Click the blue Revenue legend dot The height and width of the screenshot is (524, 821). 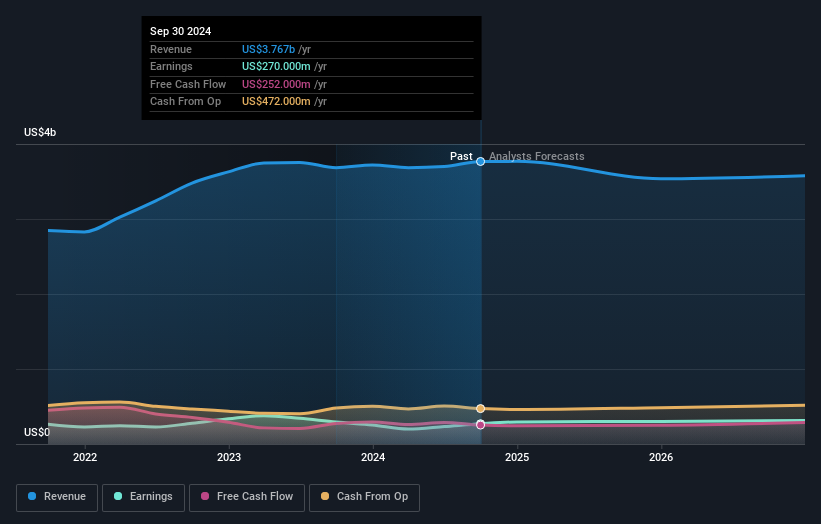[32, 496]
